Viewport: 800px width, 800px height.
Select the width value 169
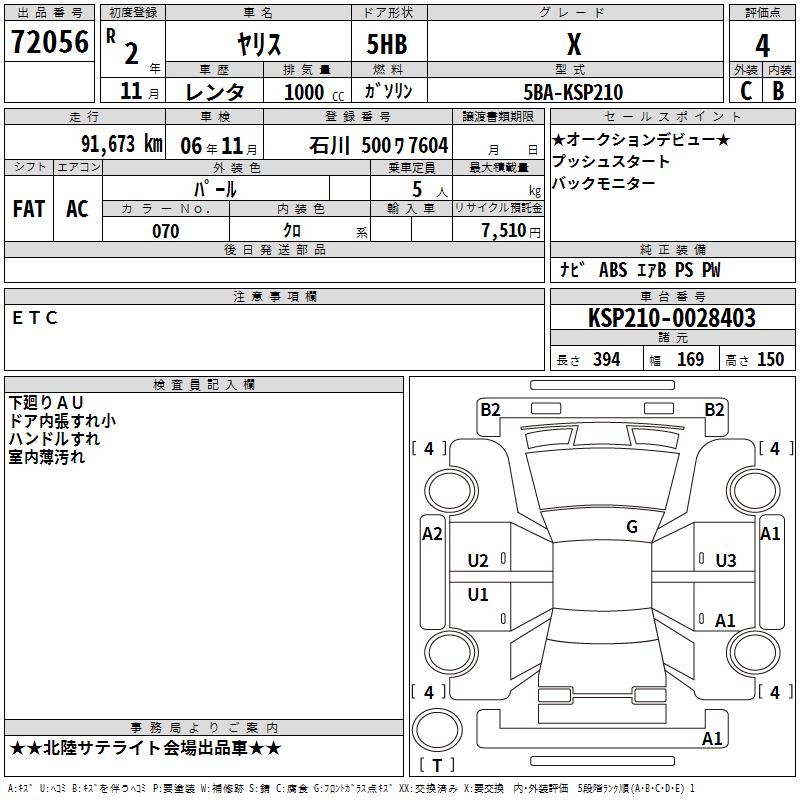coord(690,360)
